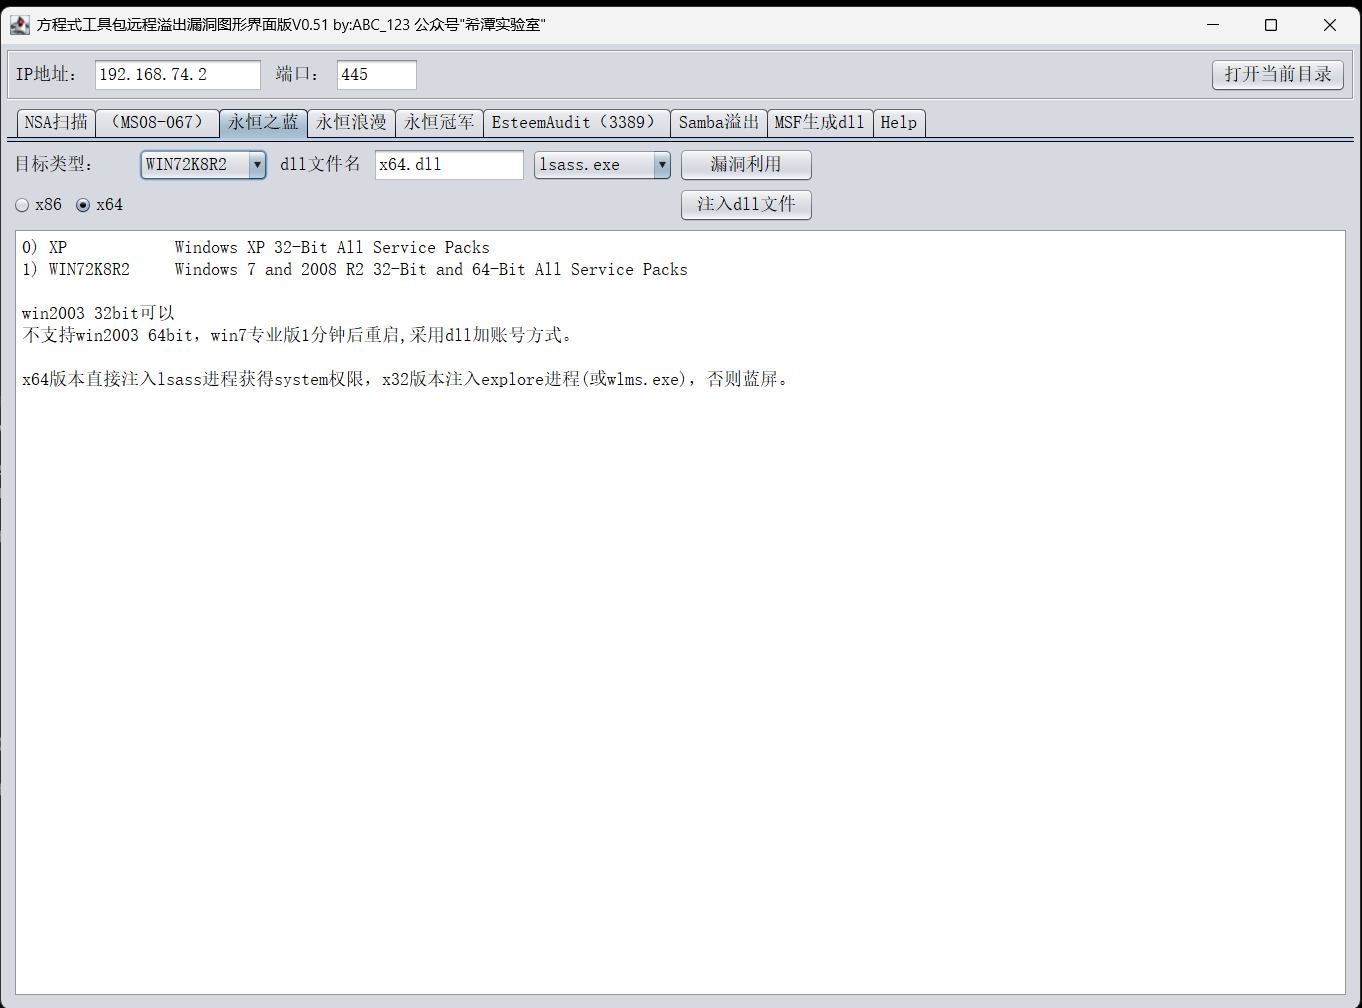Click the IP地址 input showing 192.168.74.2
The height and width of the screenshot is (1008, 1362).
(x=176, y=74)
